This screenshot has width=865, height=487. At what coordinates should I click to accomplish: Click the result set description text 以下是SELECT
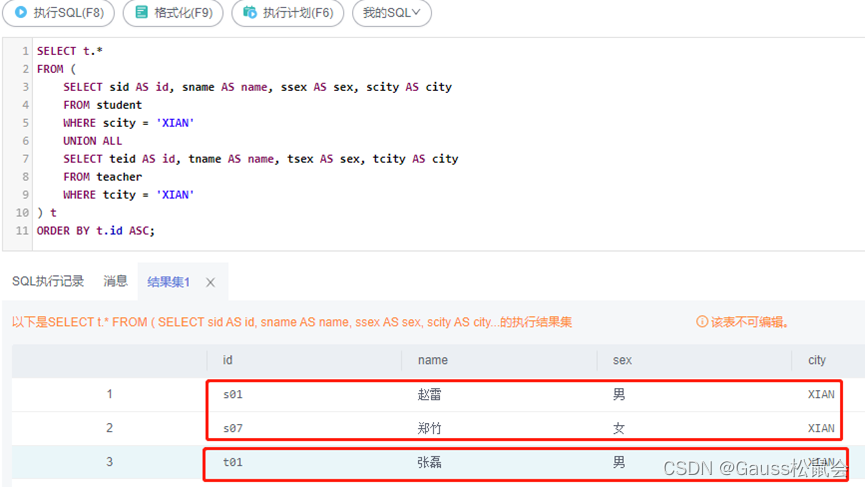(292, 322)
